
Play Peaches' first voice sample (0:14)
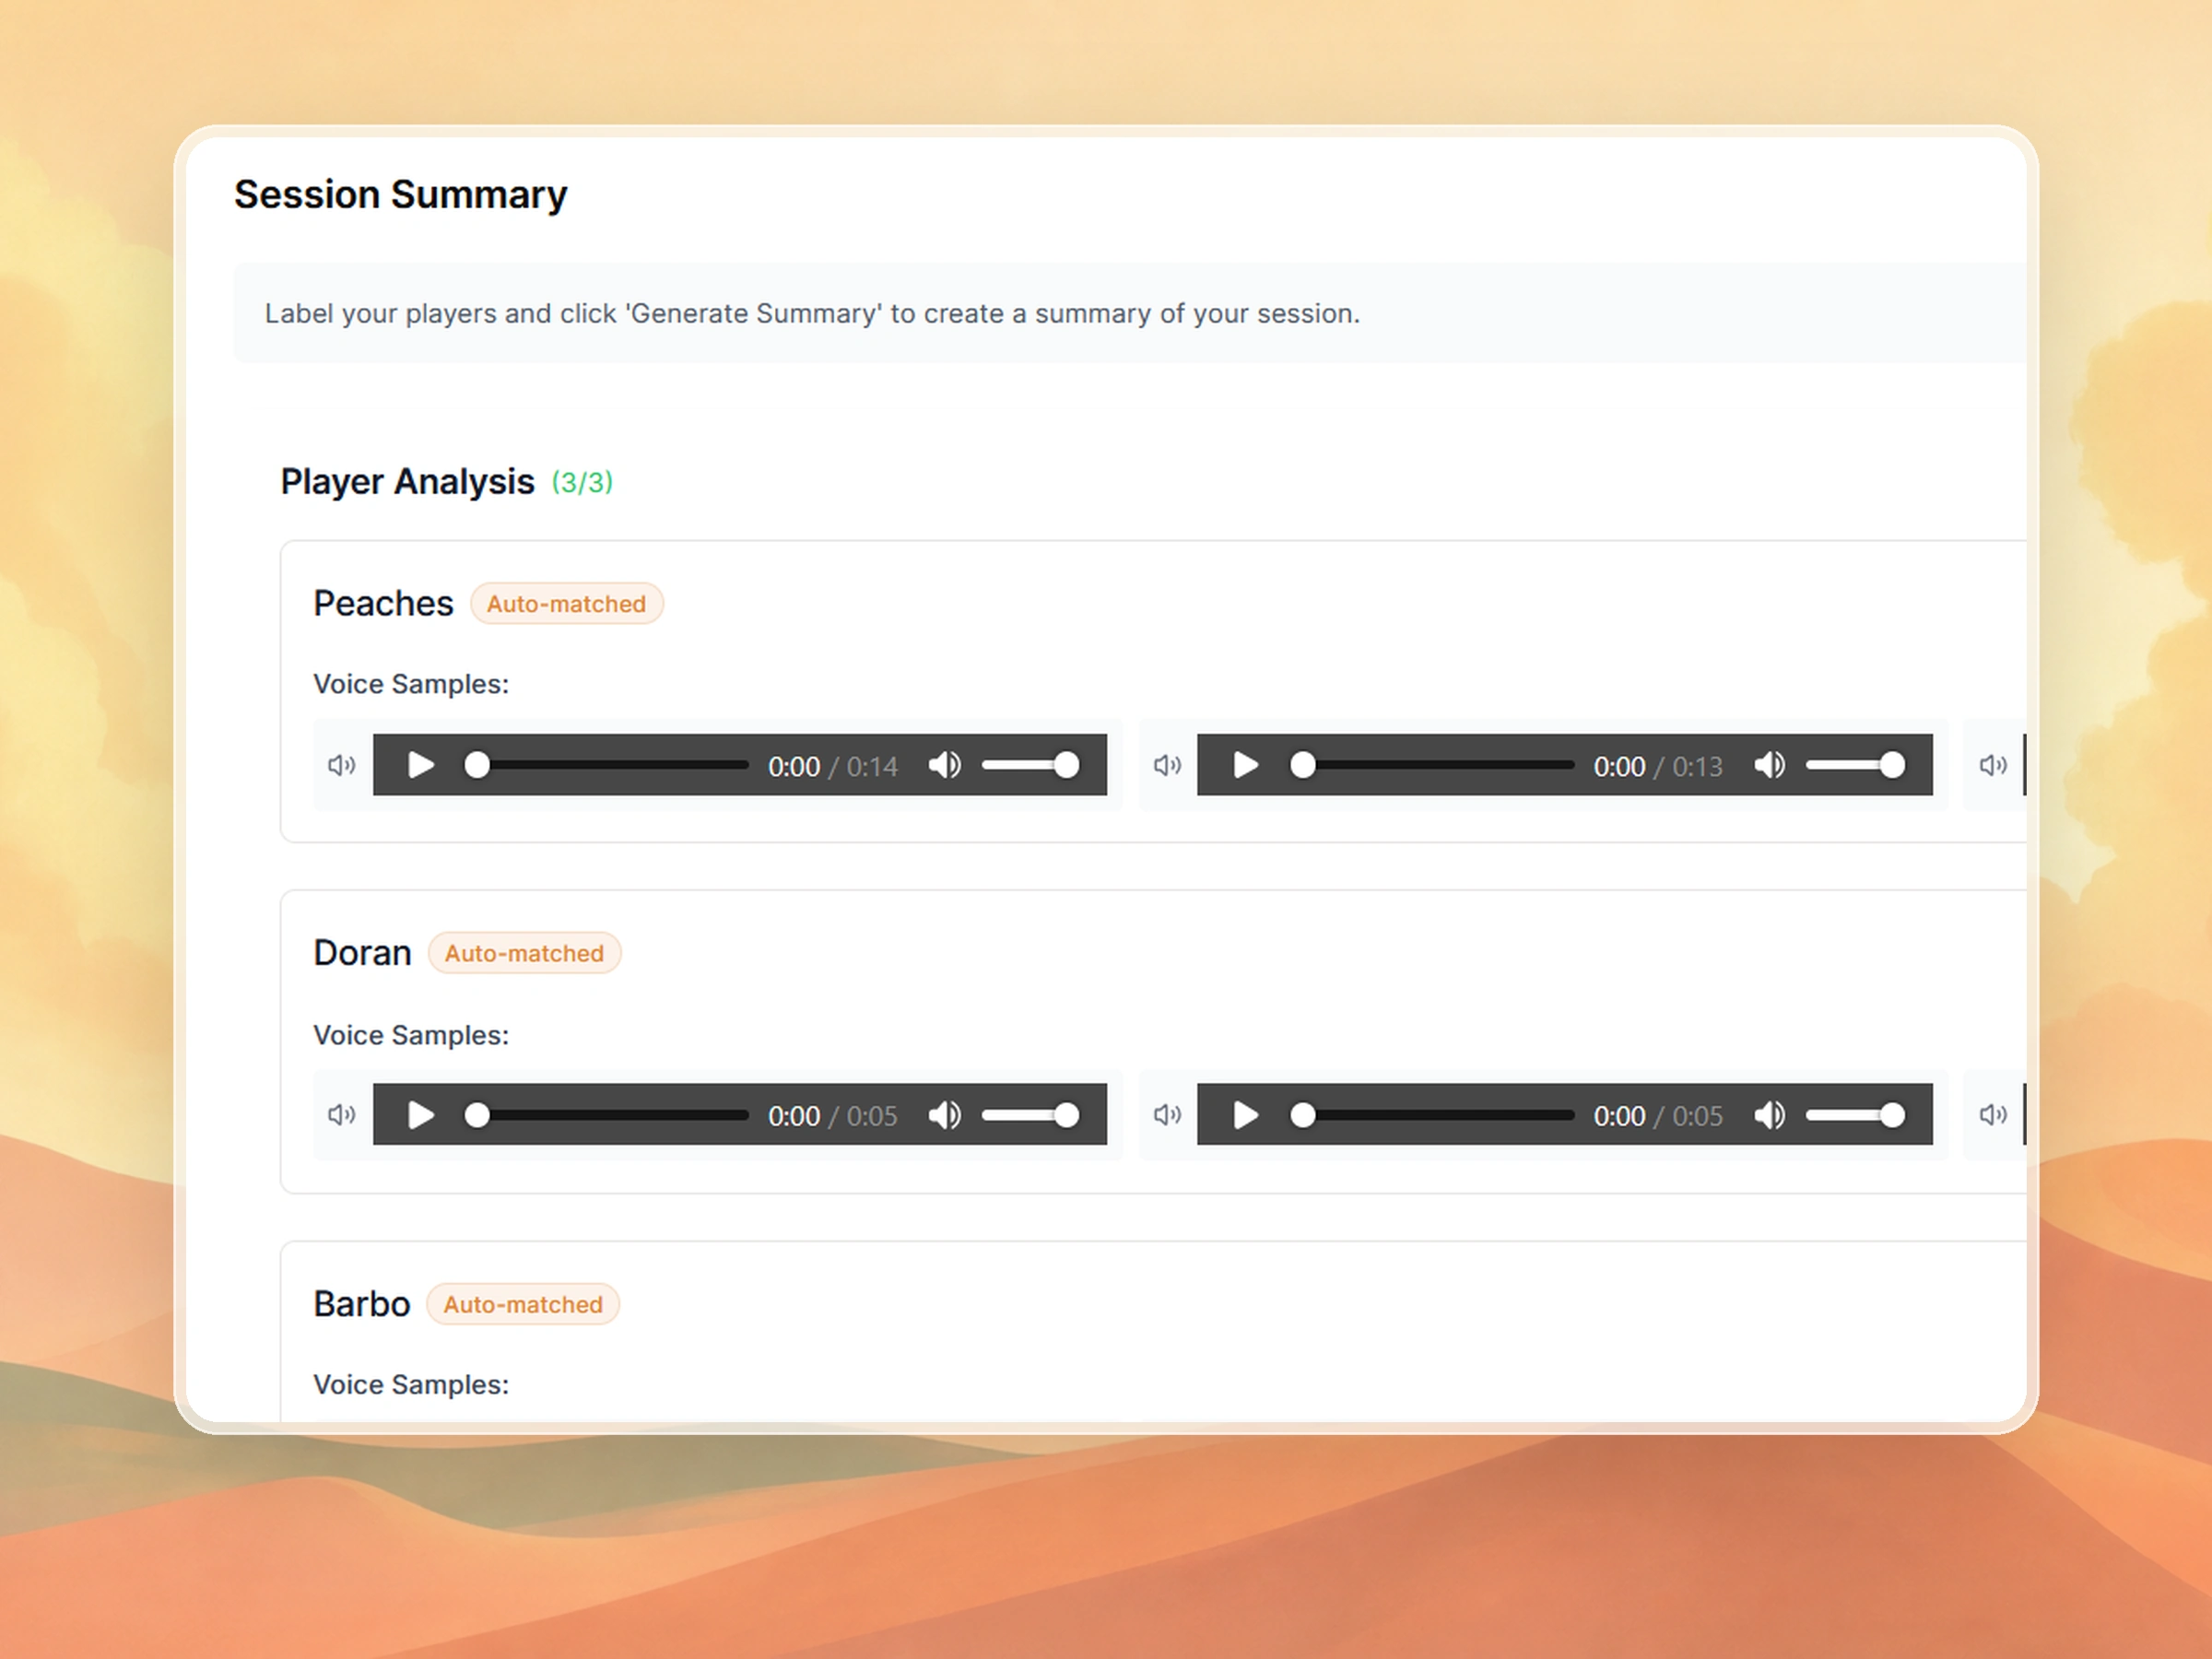[x=421, y=766]
